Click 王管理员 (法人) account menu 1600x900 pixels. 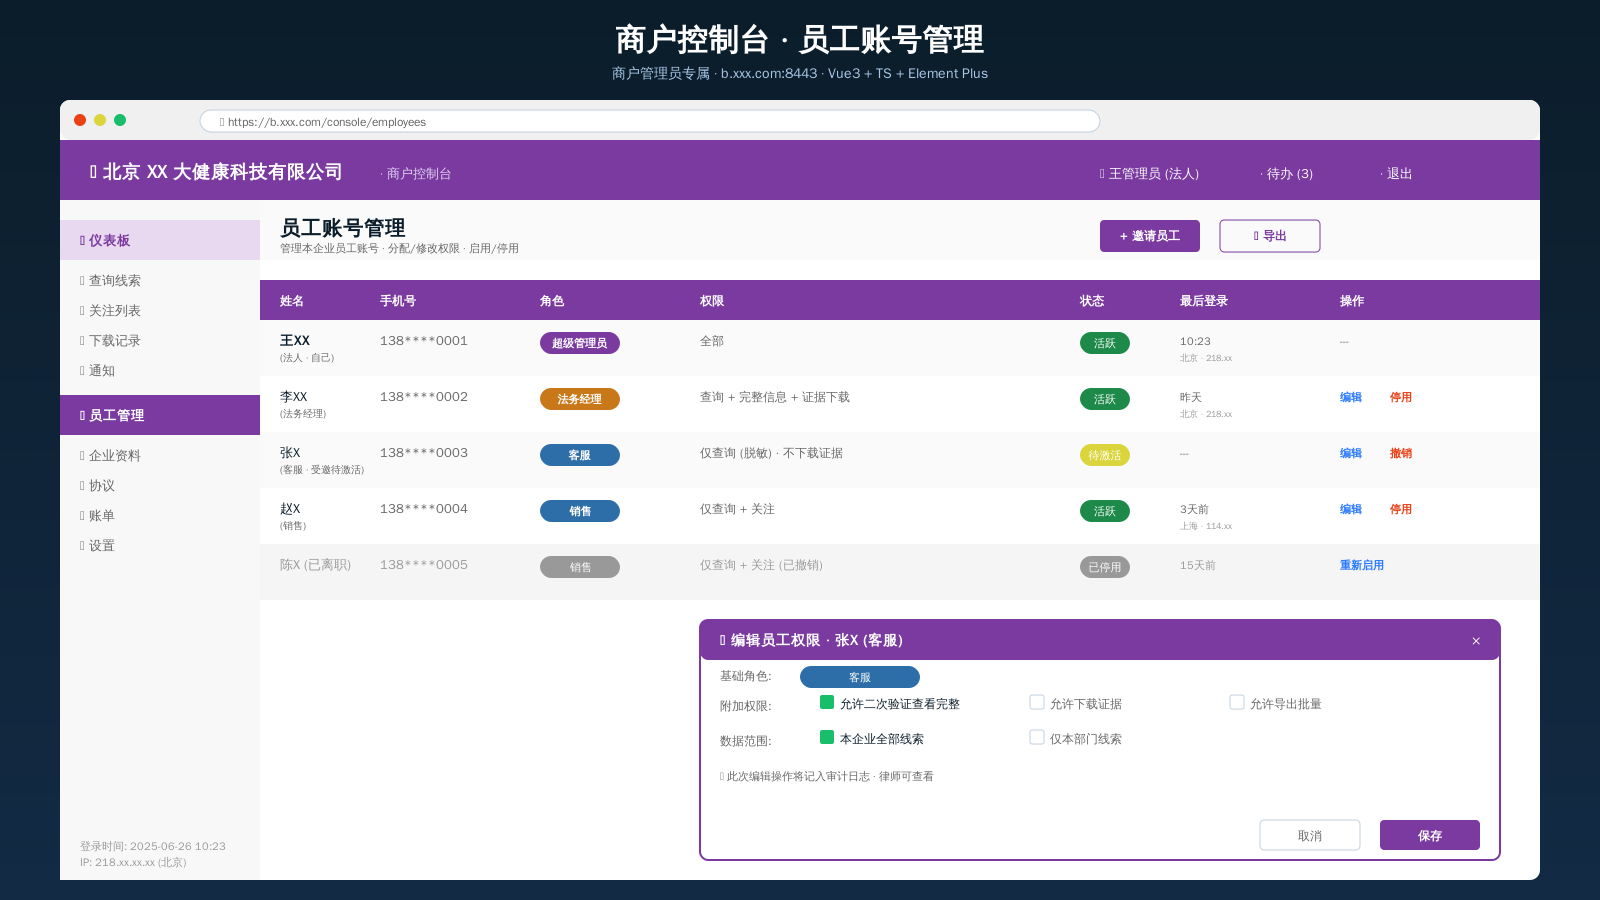(1150, 174)
